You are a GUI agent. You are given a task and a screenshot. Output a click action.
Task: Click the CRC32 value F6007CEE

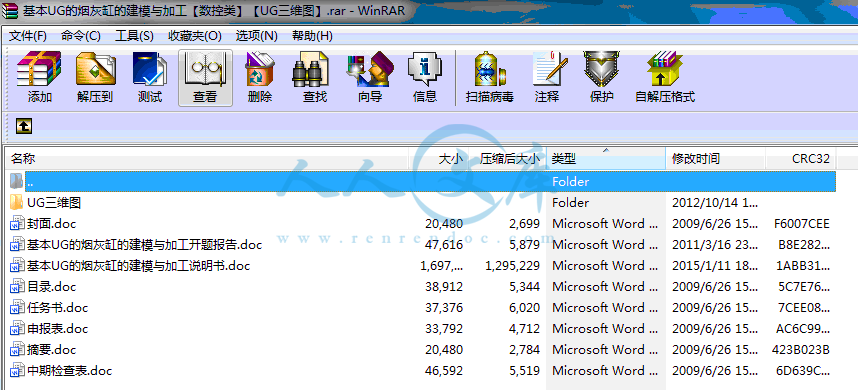(802, 224)
